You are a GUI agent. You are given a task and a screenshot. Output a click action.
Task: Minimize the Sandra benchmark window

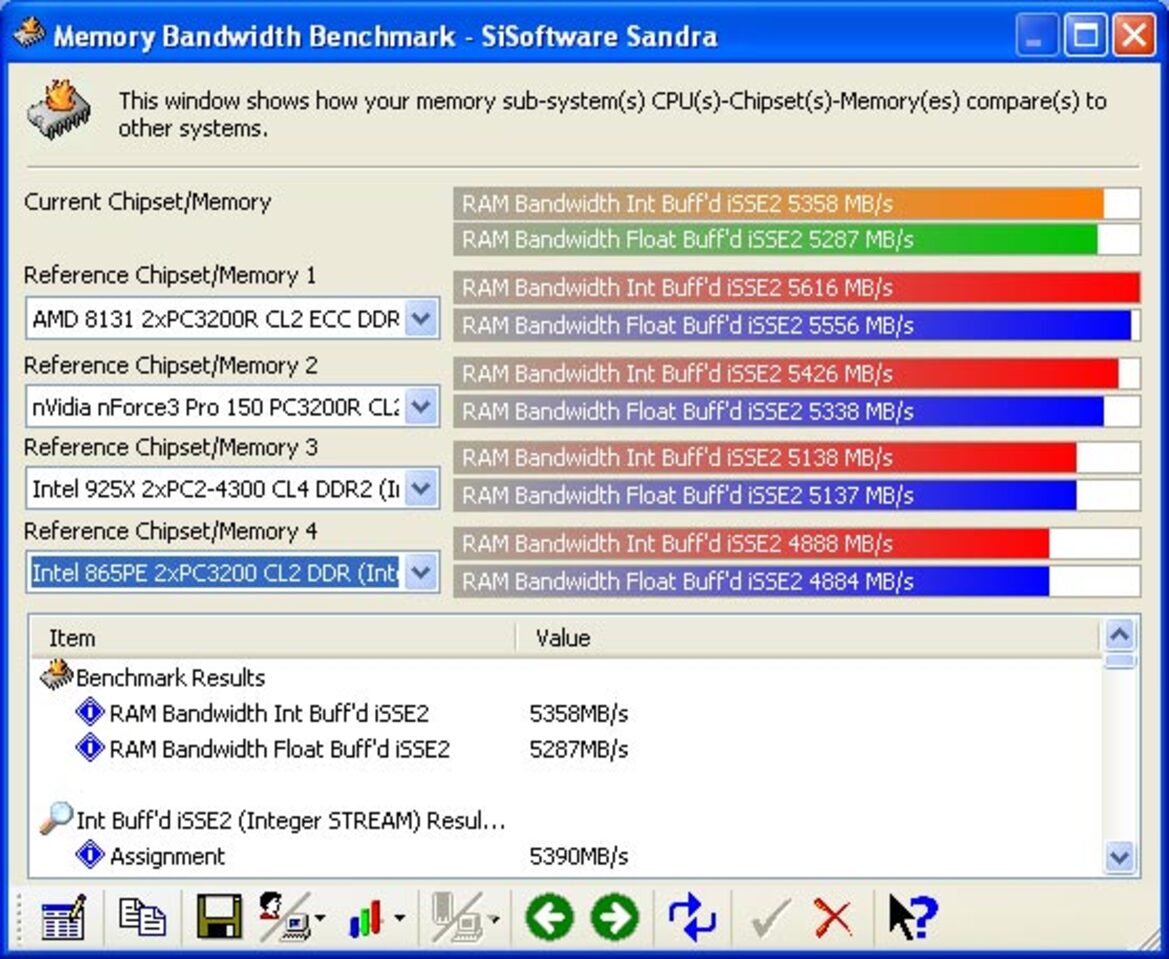click(1036, 35)
